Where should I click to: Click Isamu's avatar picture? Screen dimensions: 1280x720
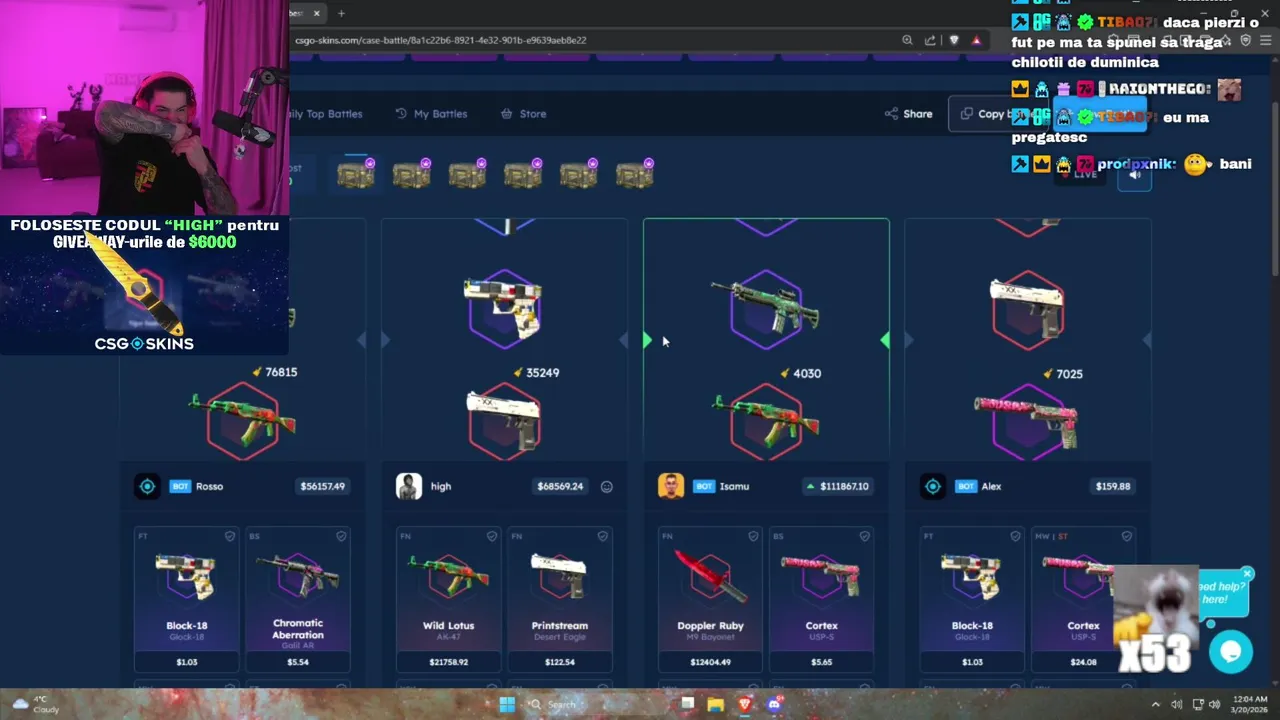click(x=671, y=486)
